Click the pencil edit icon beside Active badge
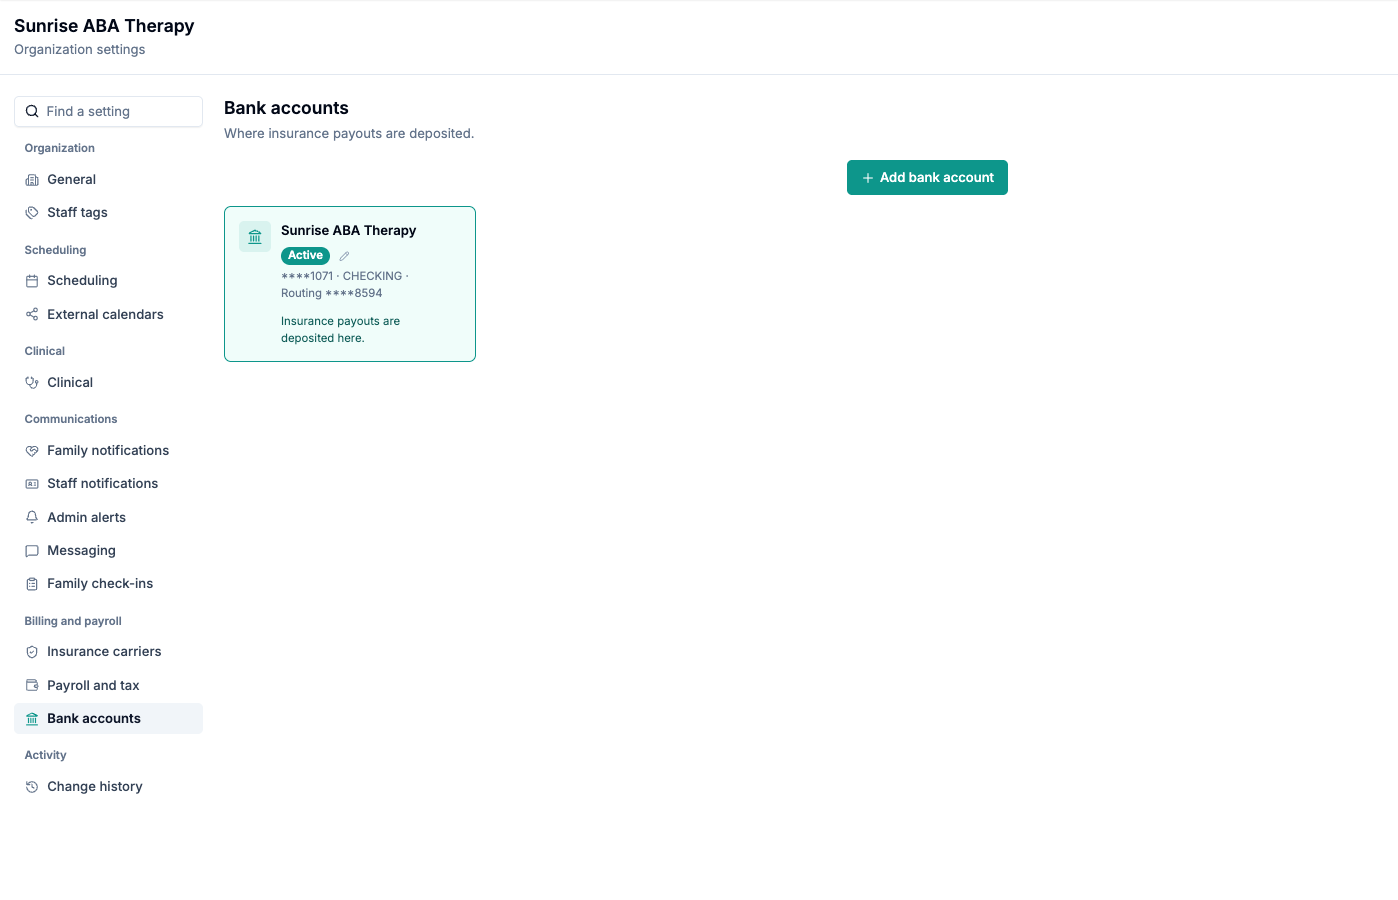1398x900 pixels. click(x=344, y=256)
